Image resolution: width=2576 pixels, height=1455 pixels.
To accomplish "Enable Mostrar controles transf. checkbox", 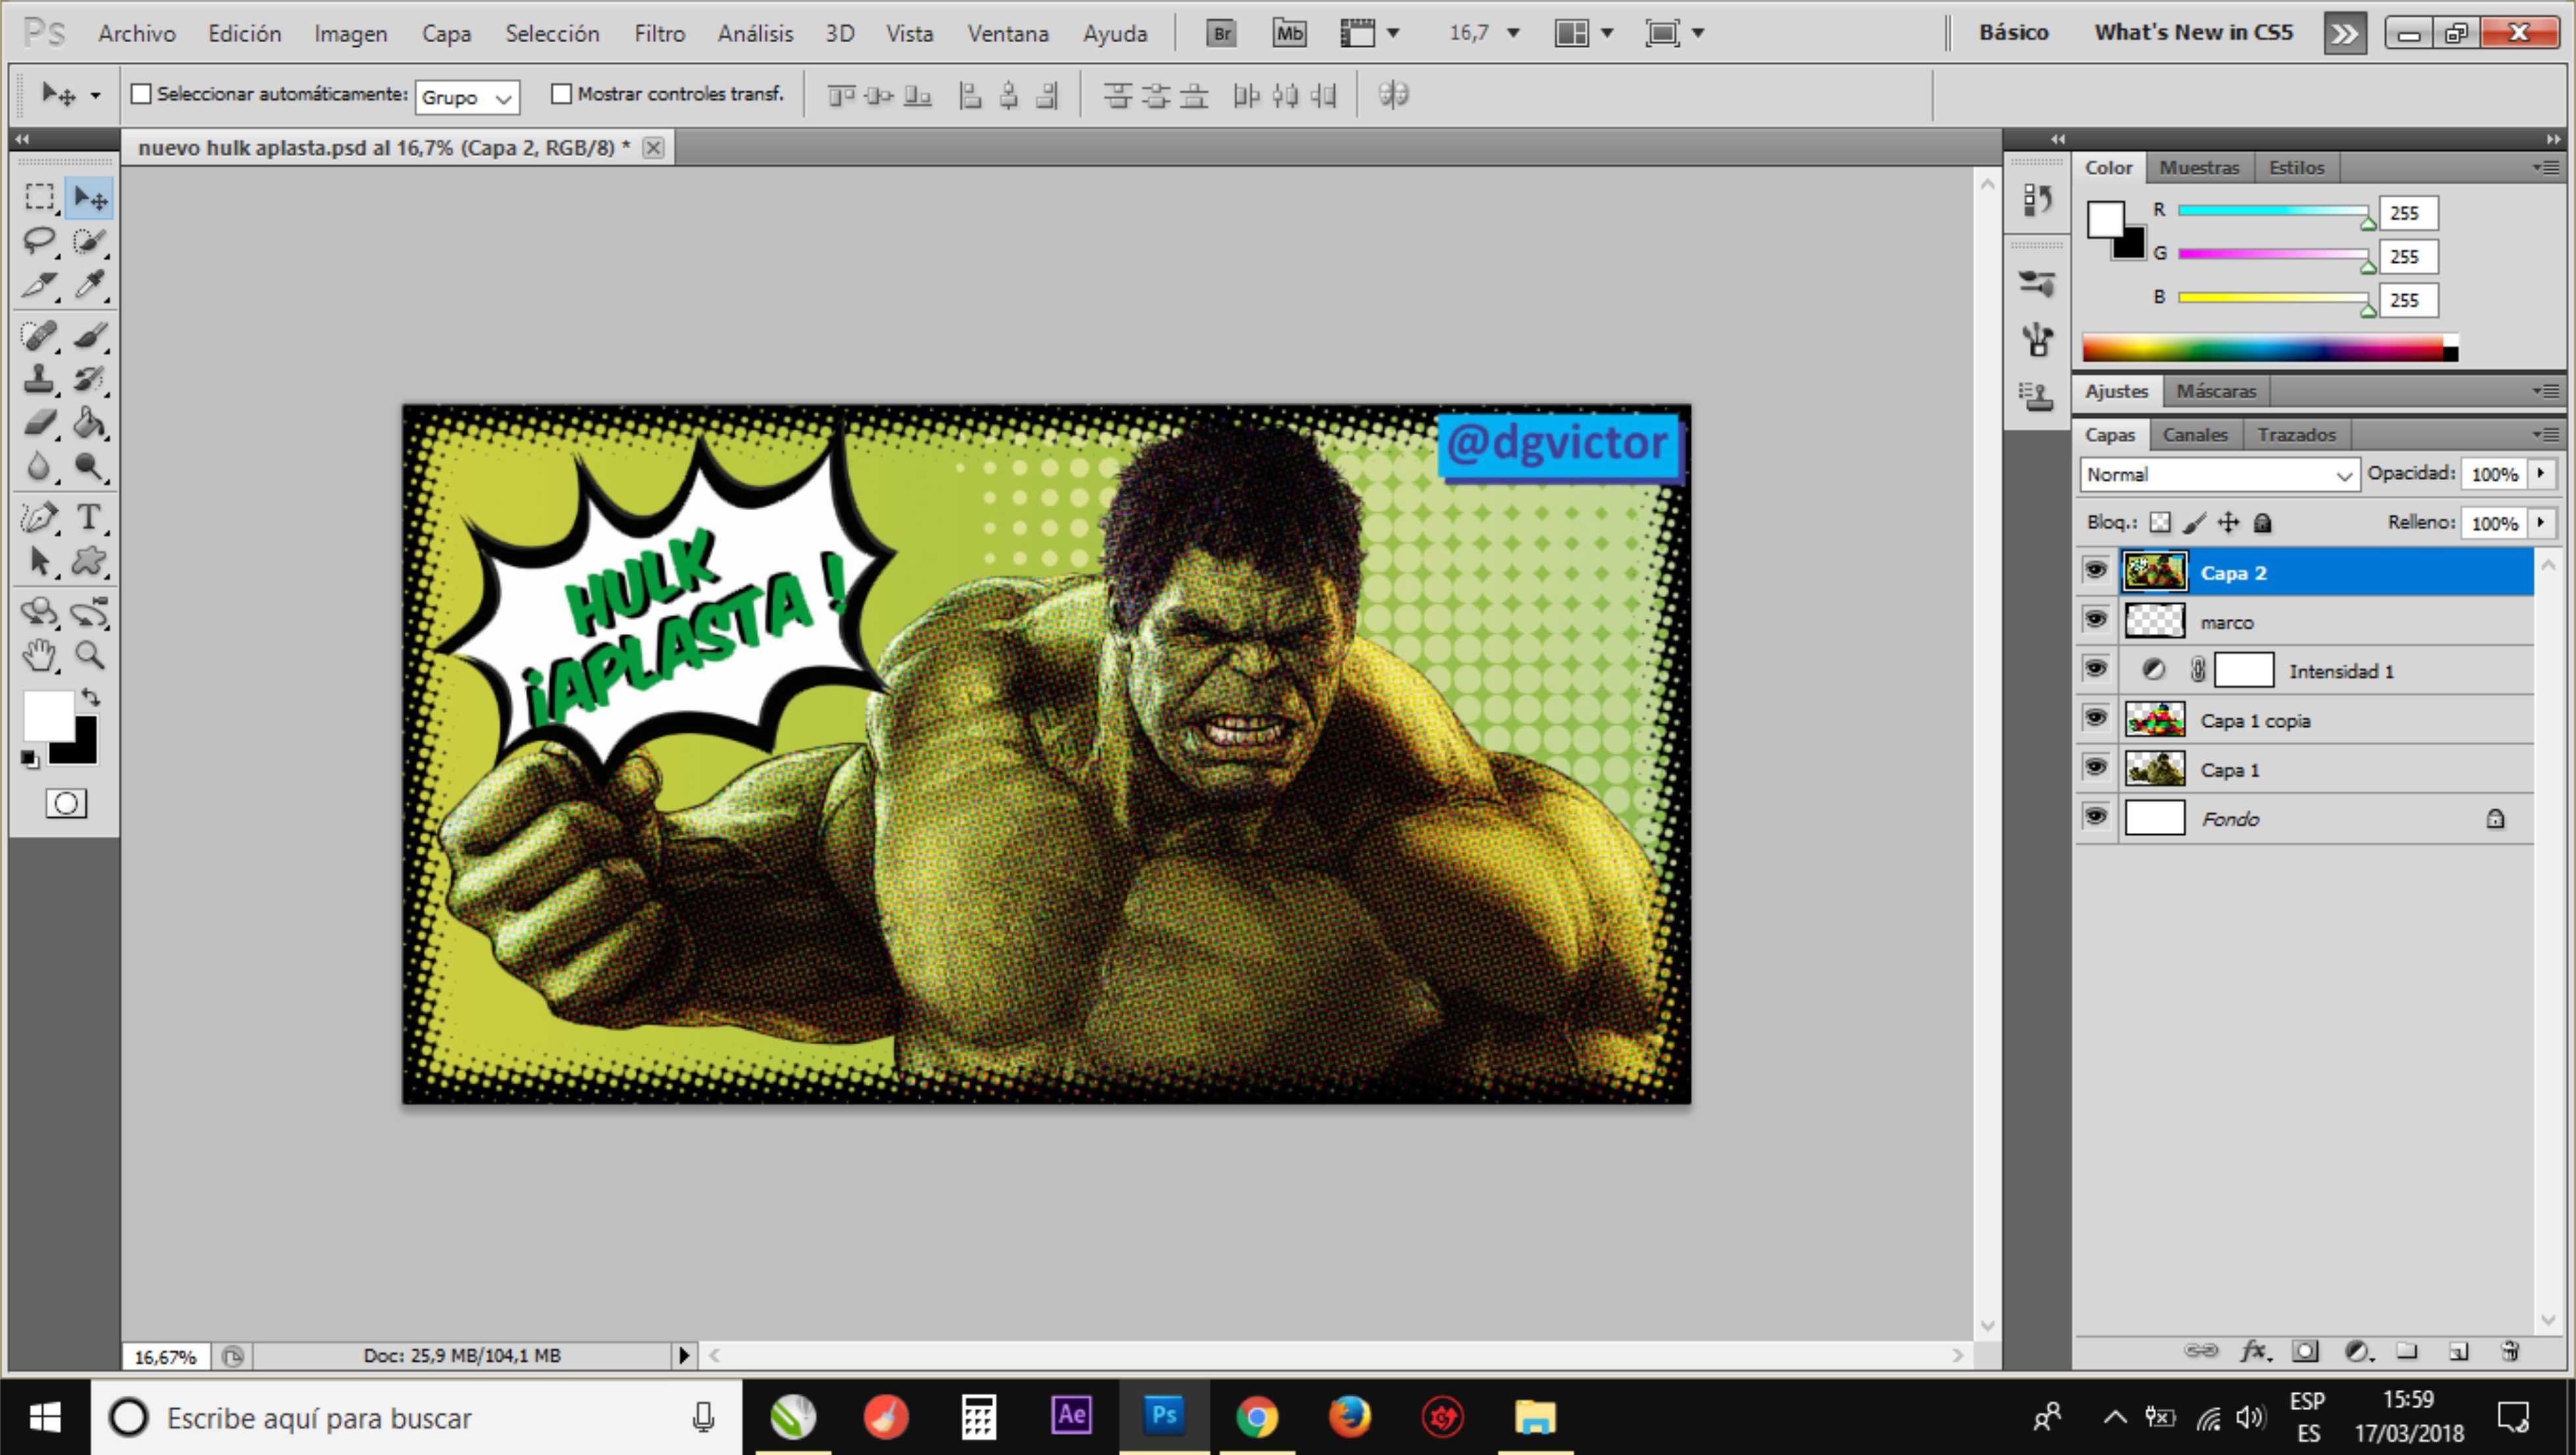I will [x=561, y=94].
